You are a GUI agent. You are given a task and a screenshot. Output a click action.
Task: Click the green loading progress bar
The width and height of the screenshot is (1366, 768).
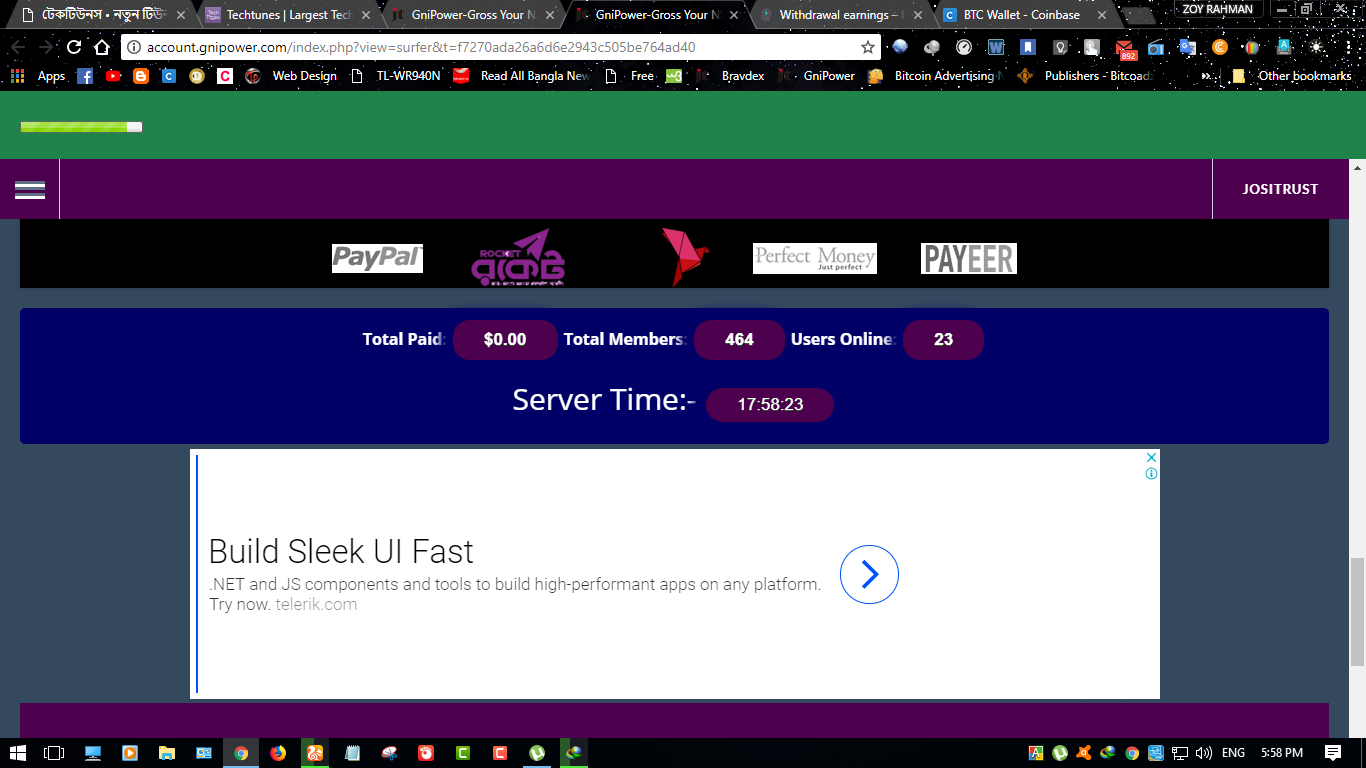pyautogui.click(x=81, y=127)
